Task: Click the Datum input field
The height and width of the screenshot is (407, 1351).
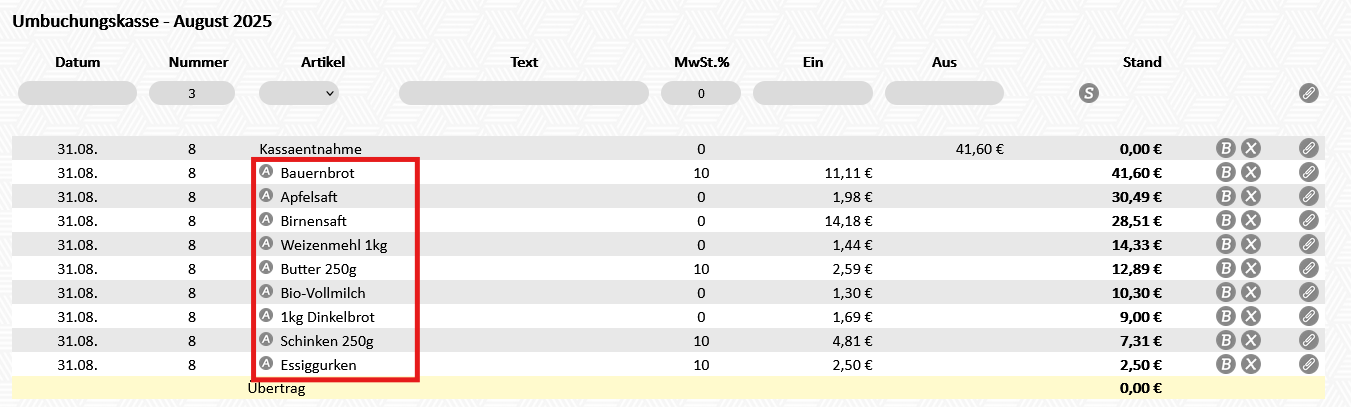Action: tap(77, 93)
